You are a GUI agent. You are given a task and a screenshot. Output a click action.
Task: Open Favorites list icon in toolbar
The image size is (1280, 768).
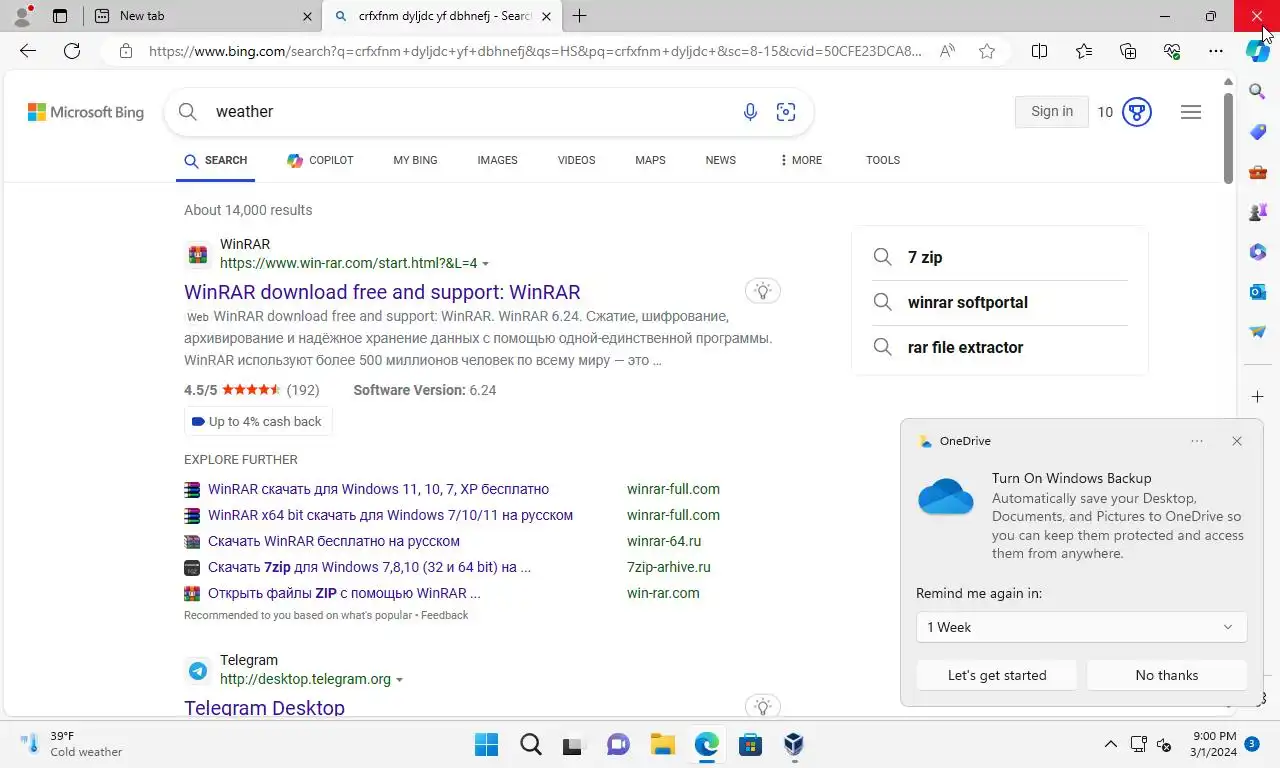1084,51
